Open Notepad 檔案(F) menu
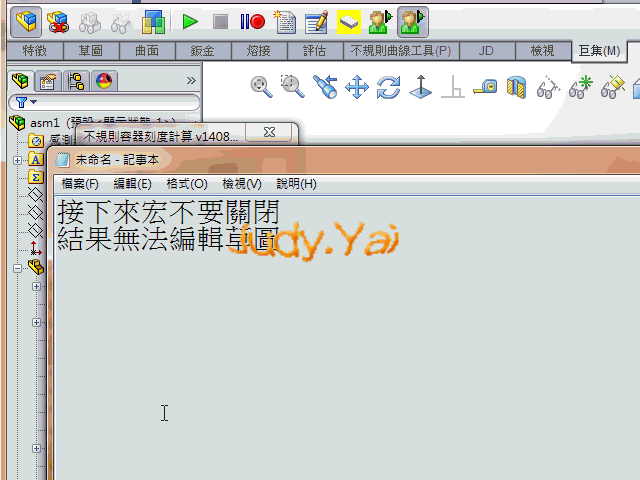The width and height of the screenshot is (640, 480). tap(80, 184)
